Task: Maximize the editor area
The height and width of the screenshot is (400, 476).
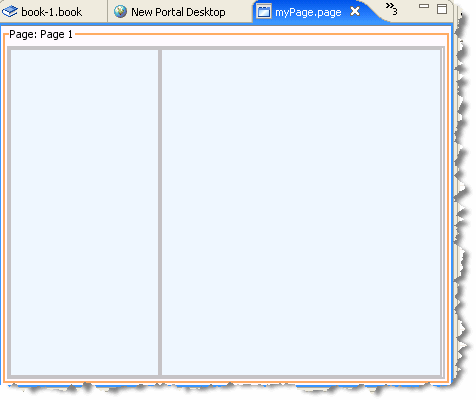Action: [442, 9]
